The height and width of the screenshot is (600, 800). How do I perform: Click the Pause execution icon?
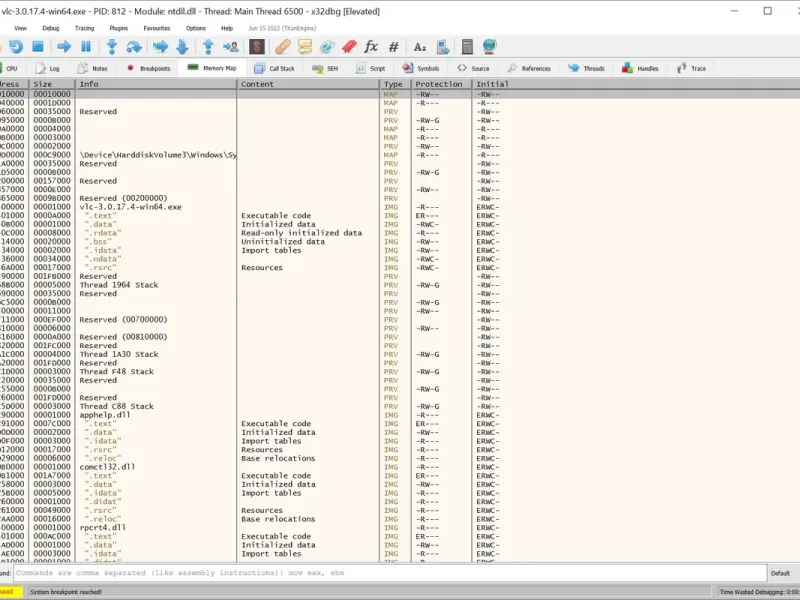(x=86, y=47)
